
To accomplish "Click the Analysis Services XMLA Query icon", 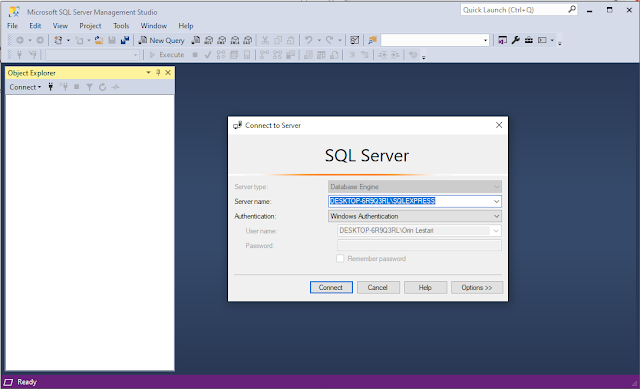I will click(x=235, y=40).
